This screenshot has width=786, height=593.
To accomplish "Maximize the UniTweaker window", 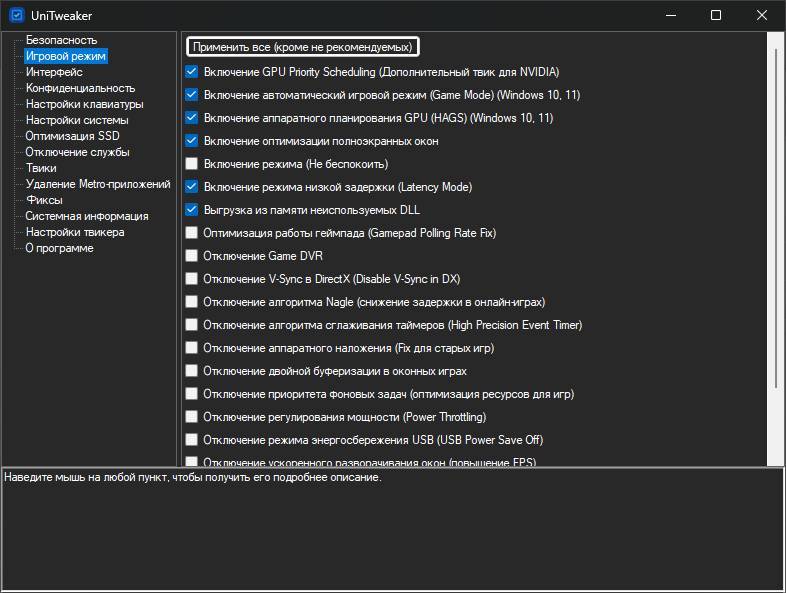I will [x=716, y=16].
